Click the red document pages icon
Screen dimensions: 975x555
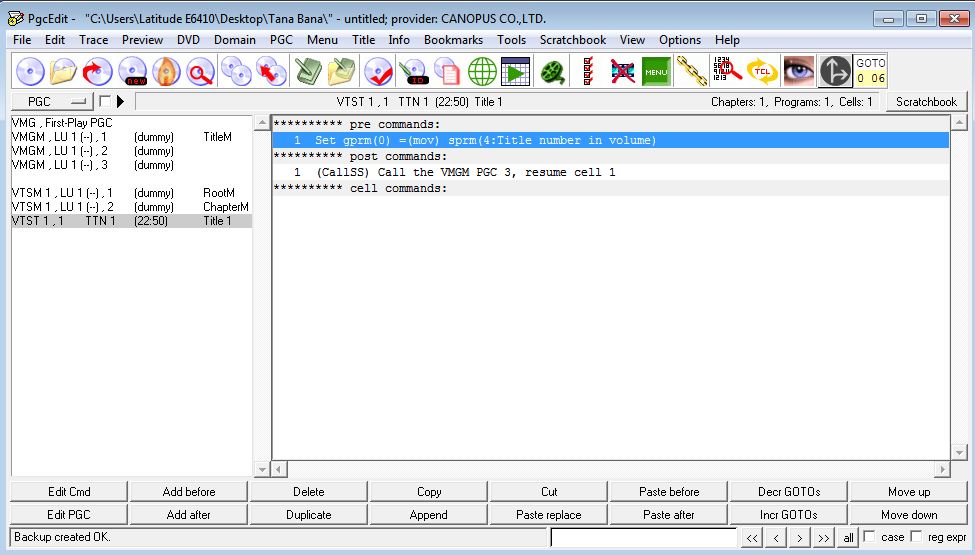tap(447, 71)
